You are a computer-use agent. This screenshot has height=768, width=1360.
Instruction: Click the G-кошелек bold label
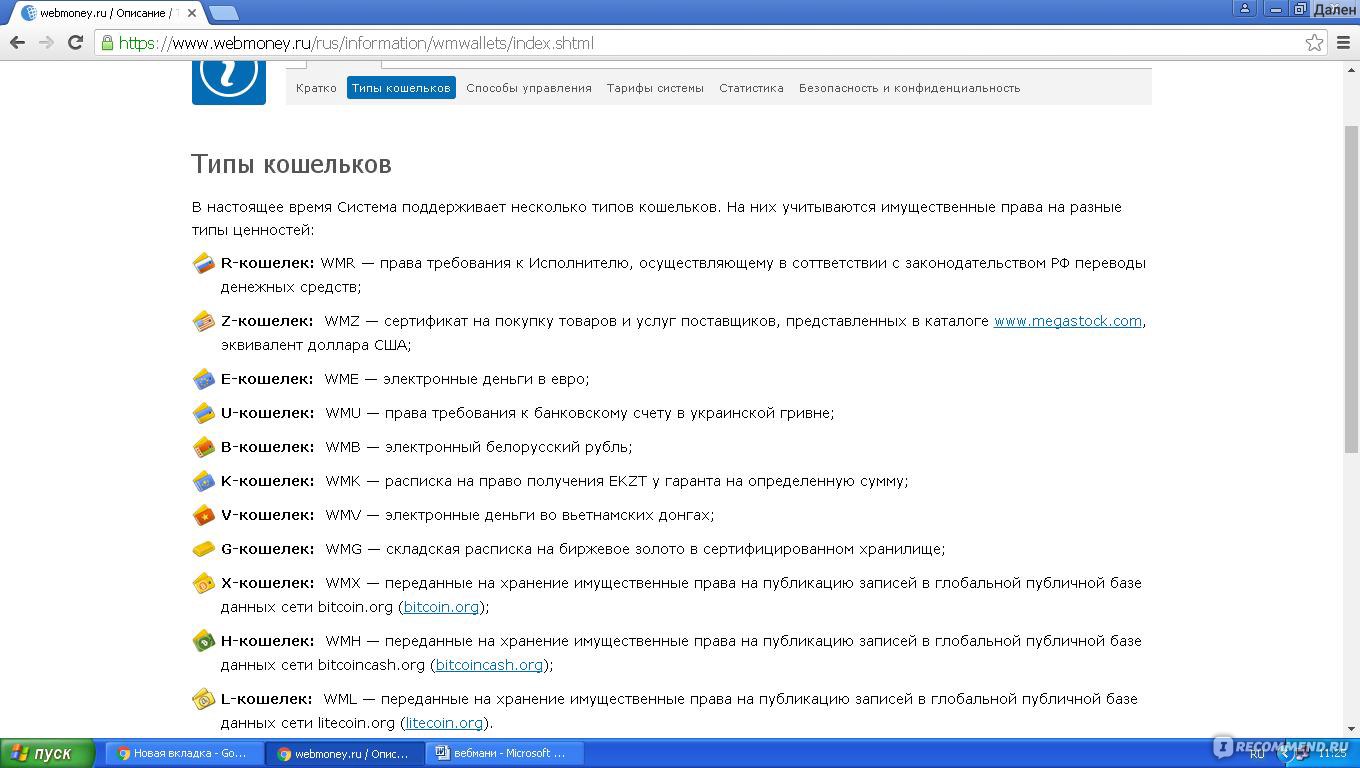(268, 549)
